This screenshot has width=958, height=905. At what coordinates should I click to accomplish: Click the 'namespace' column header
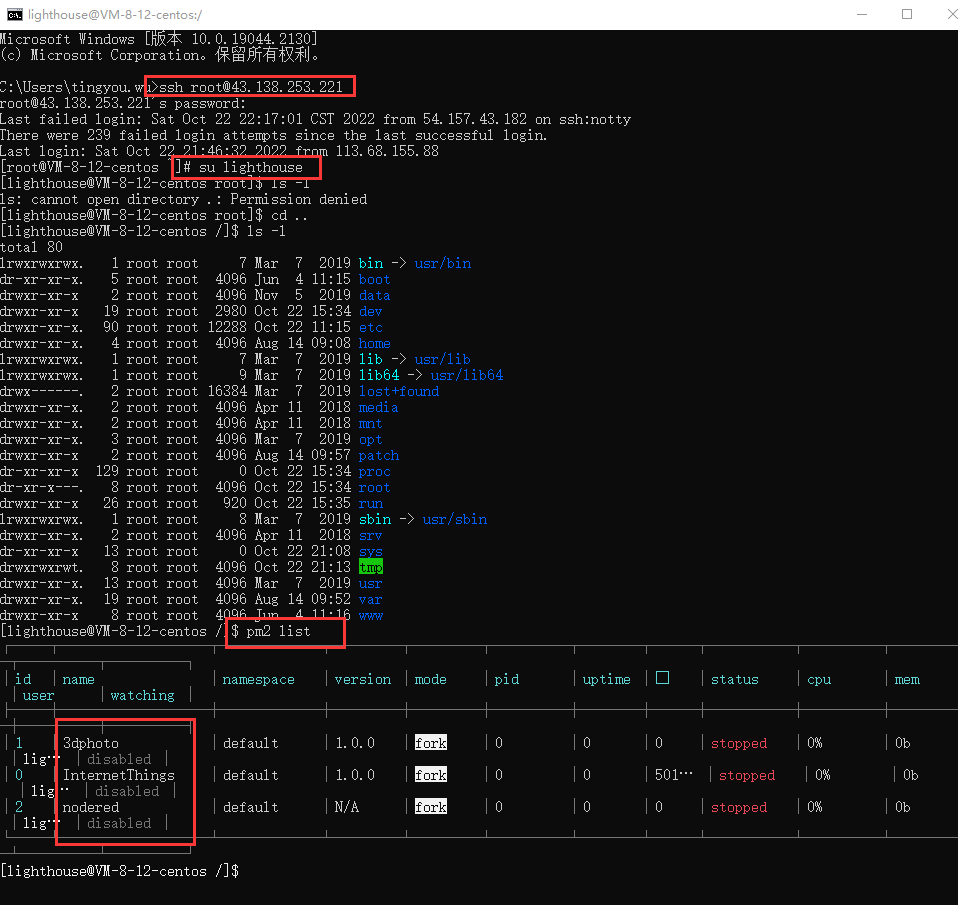258,680
